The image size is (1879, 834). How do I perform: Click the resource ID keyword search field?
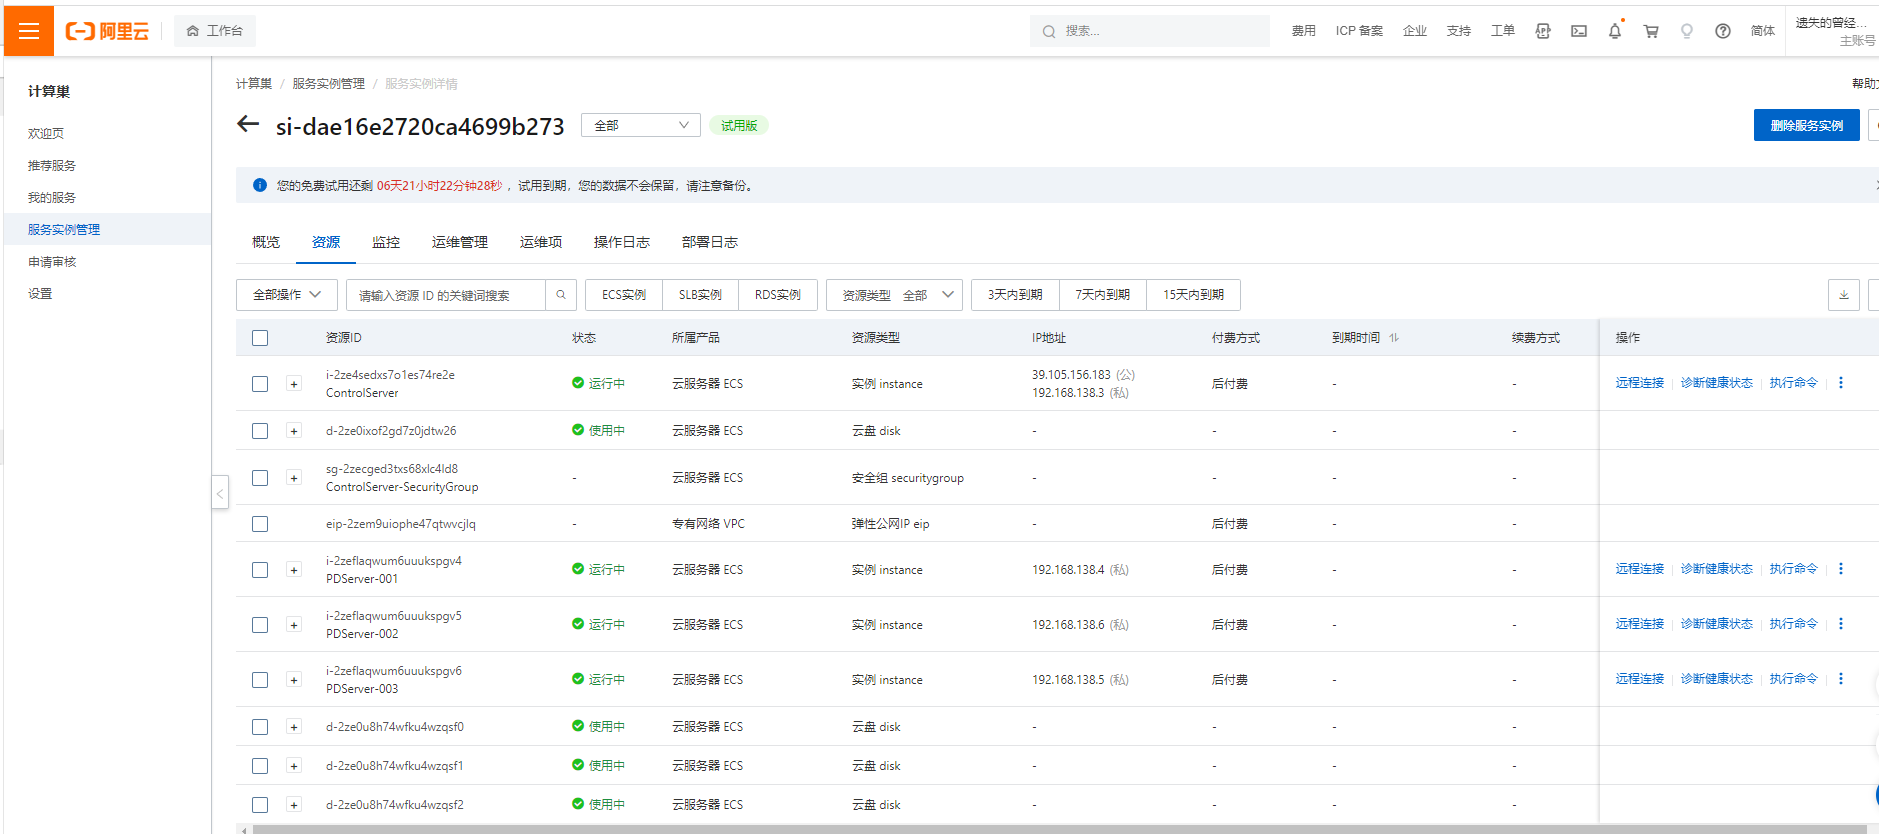pyautogui.click(x=446, y=295)
